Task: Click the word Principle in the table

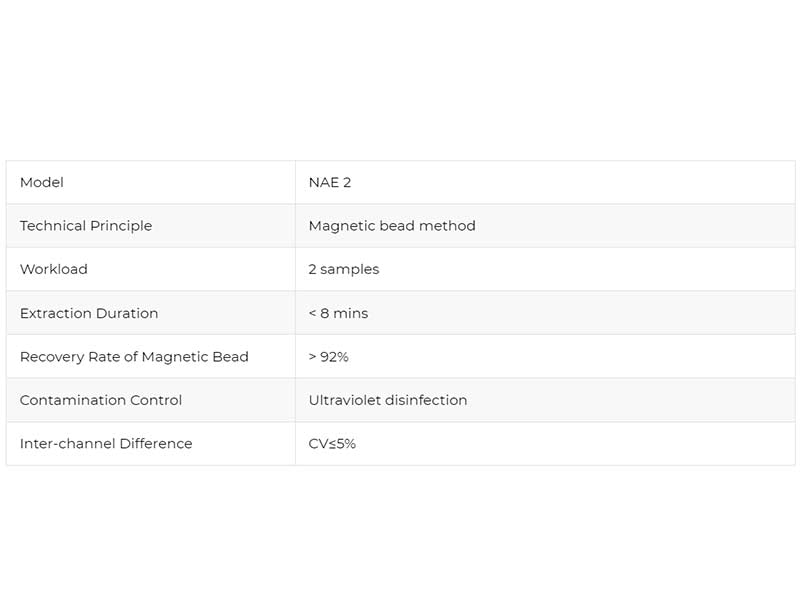Action: click(121, 226)
